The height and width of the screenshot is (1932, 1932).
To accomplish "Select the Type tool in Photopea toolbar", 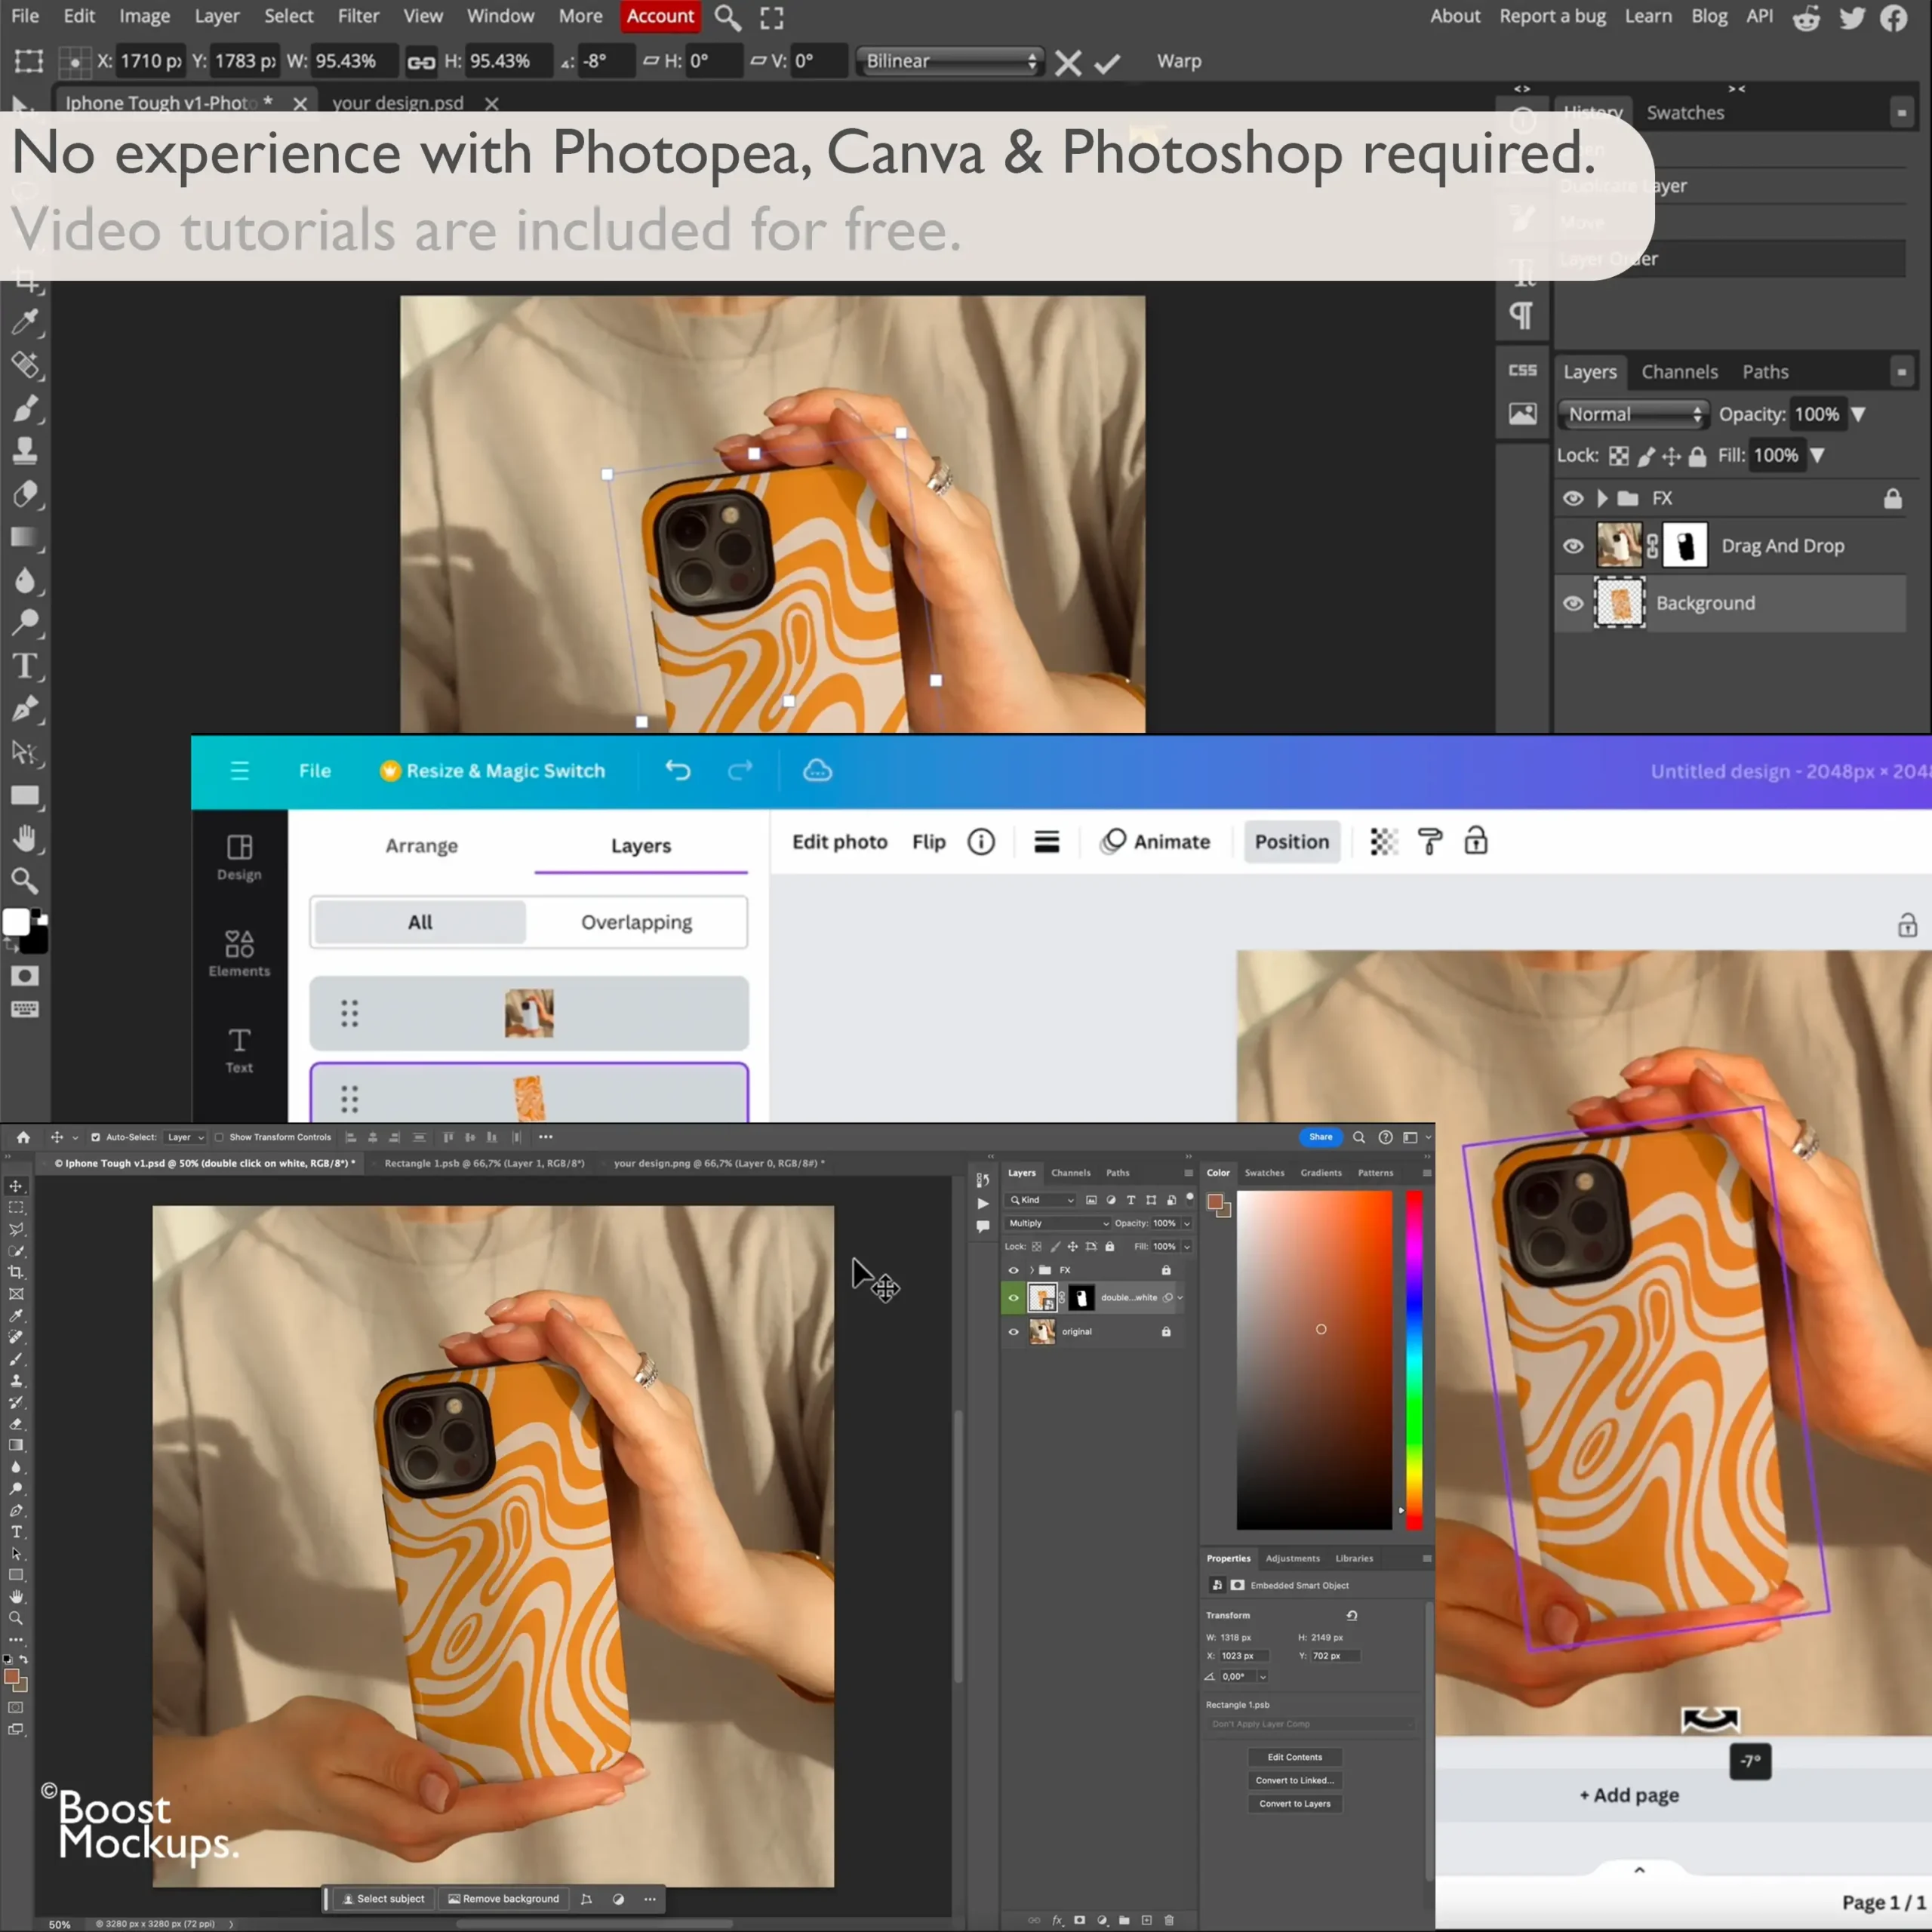I will (x=25, y=666).
